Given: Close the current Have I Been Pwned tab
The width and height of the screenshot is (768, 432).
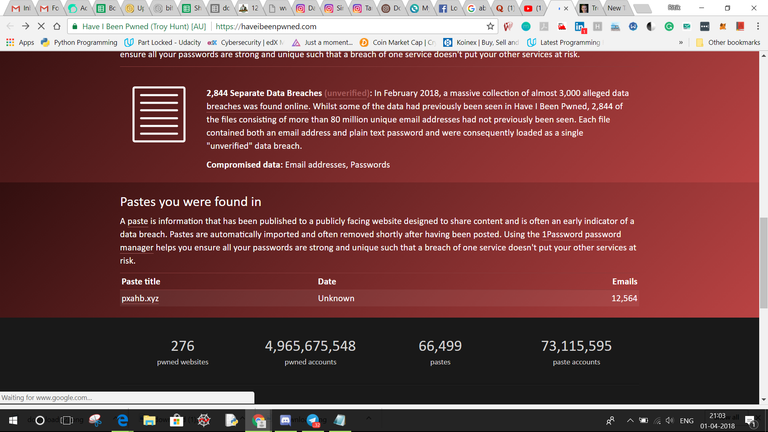Looking at the screenshot, I should [x=566, y=8].
